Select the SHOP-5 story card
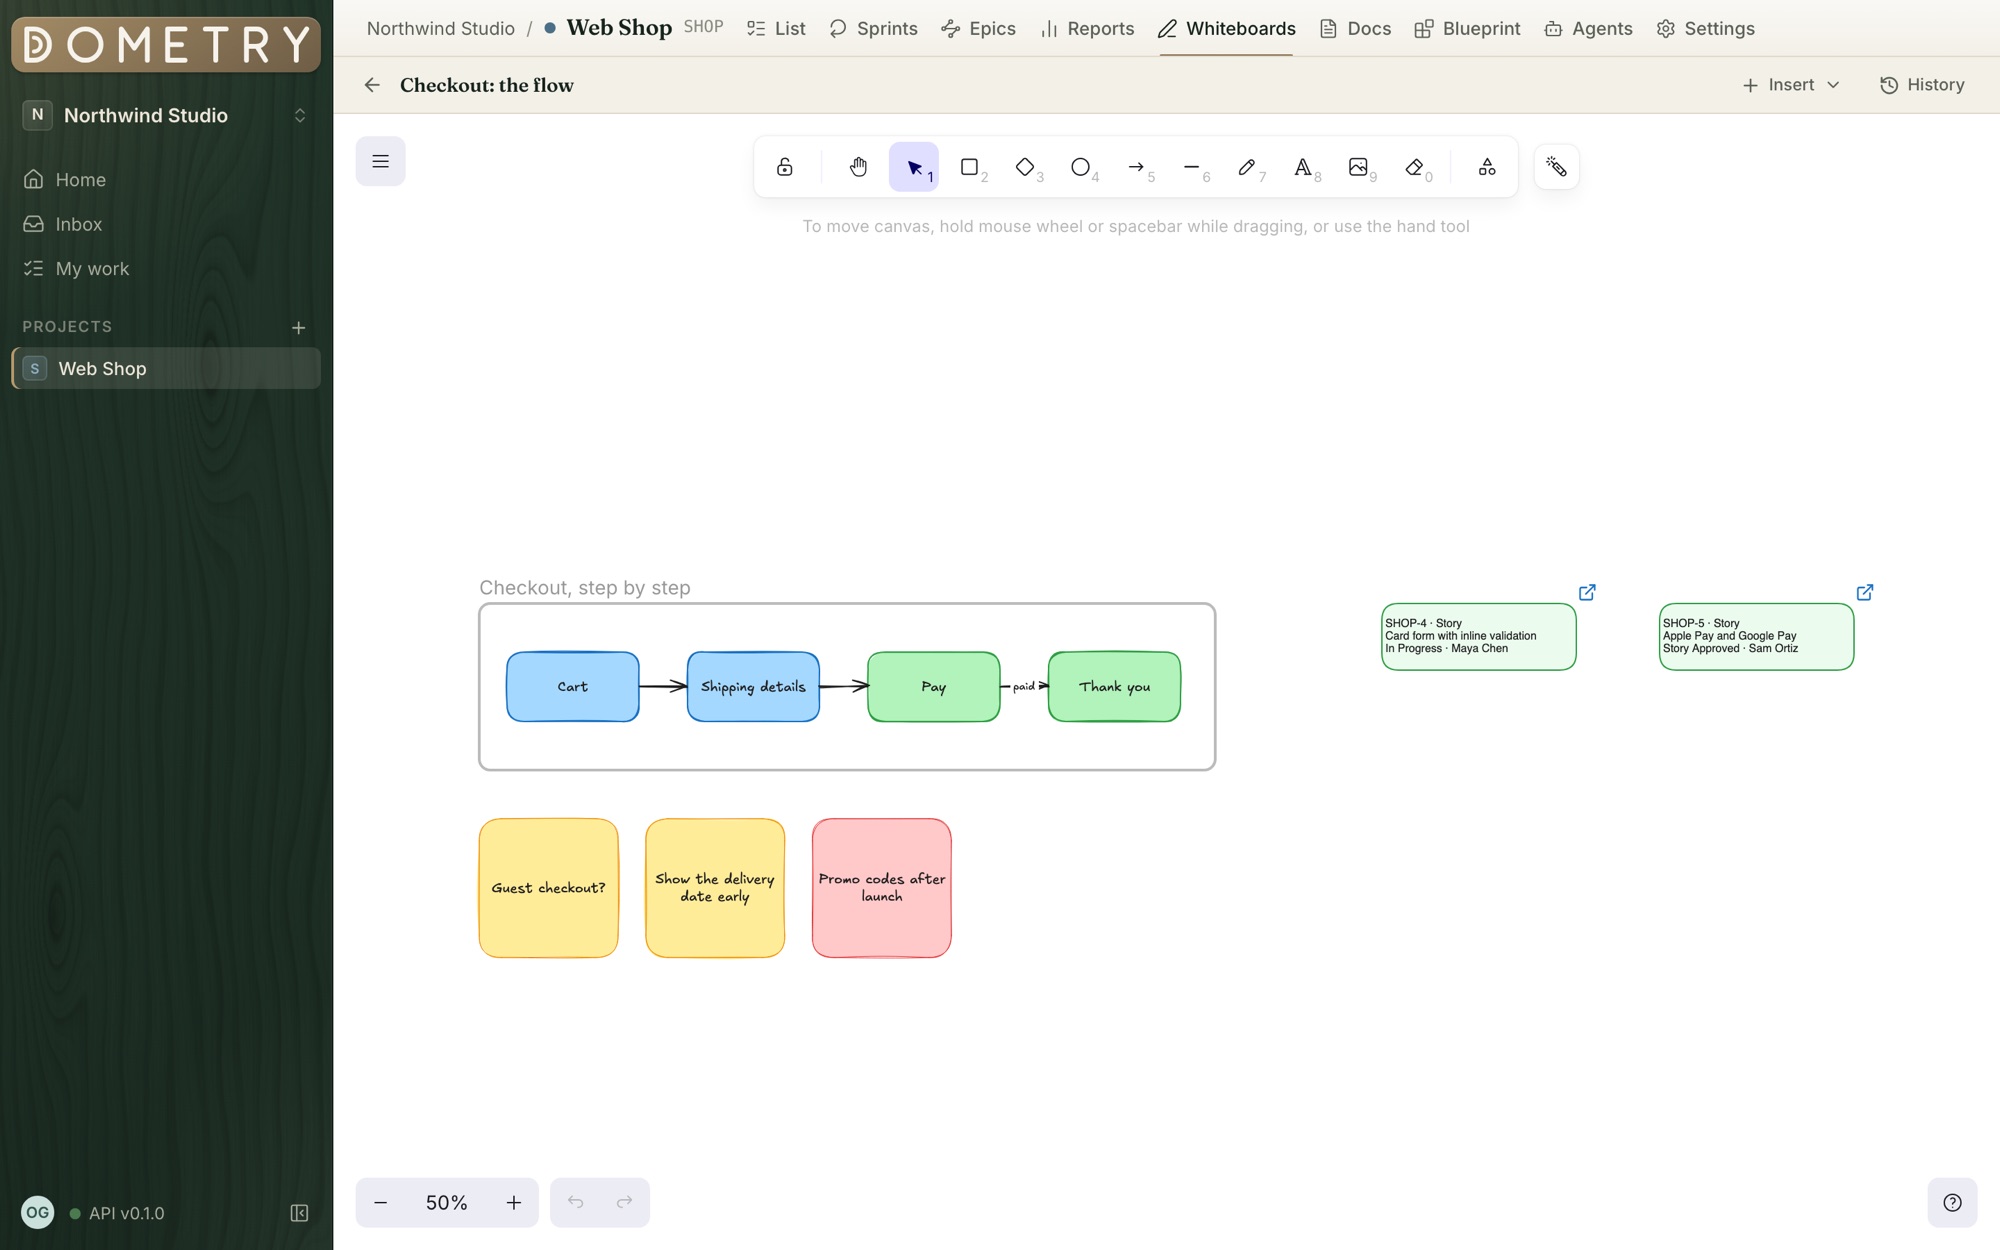Screen dimensions: 2000x1250 (1756, 636)
